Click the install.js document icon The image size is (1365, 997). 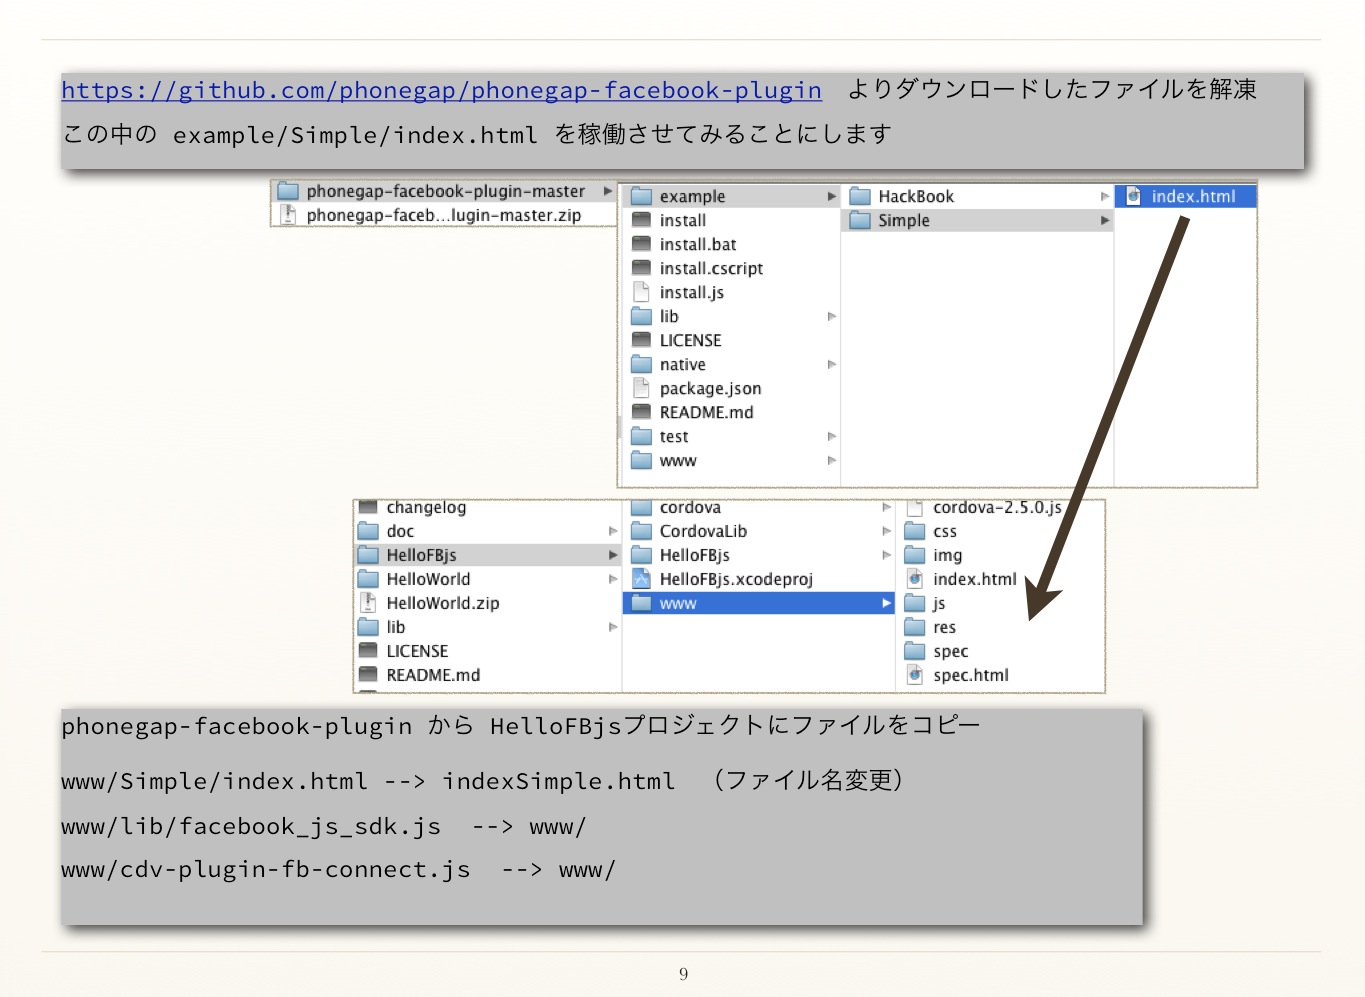pyautogui.click(x=642, y=292)
